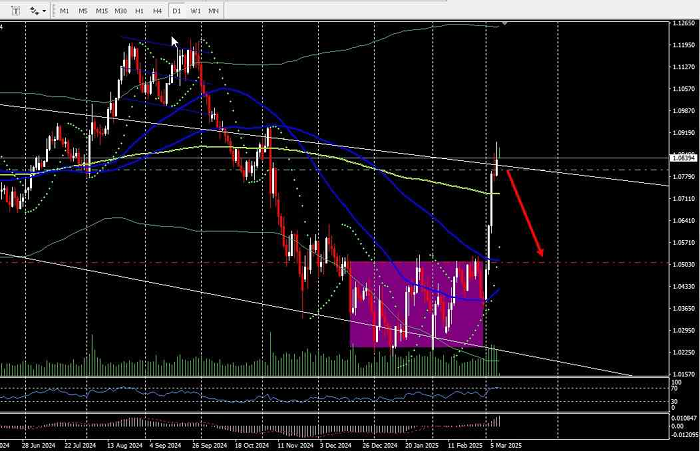
Task: Click the MACD scale value -0.012095
Action: point(685,434)
